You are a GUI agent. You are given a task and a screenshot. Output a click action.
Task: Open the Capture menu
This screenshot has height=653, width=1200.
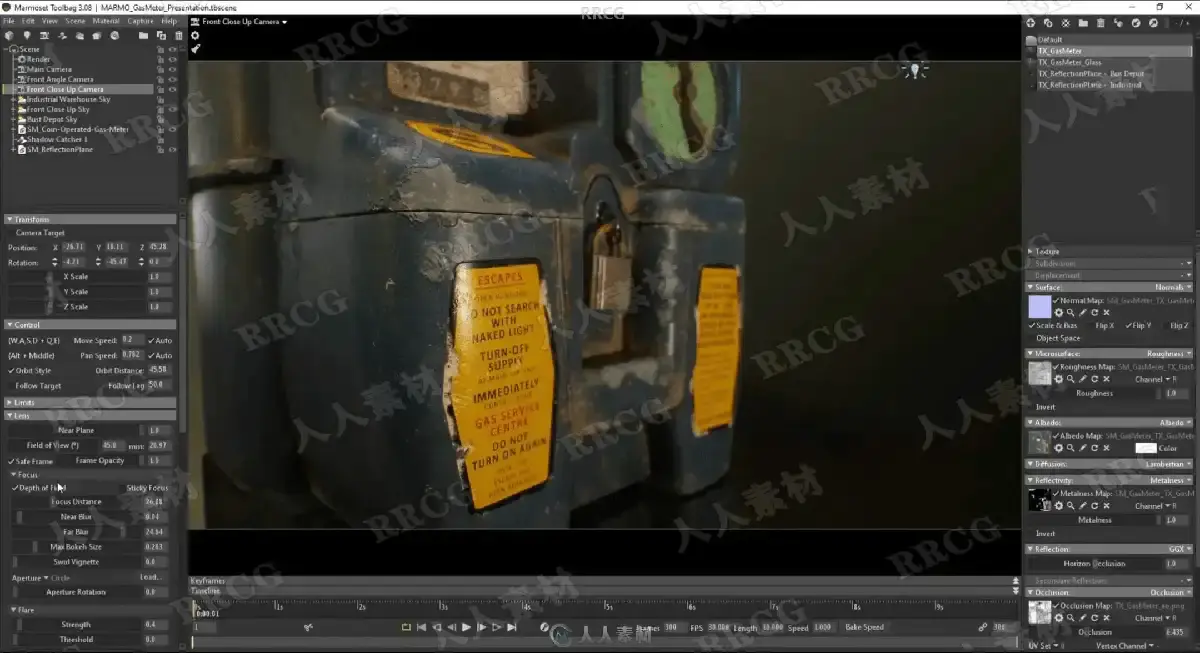tap(141, 21)
